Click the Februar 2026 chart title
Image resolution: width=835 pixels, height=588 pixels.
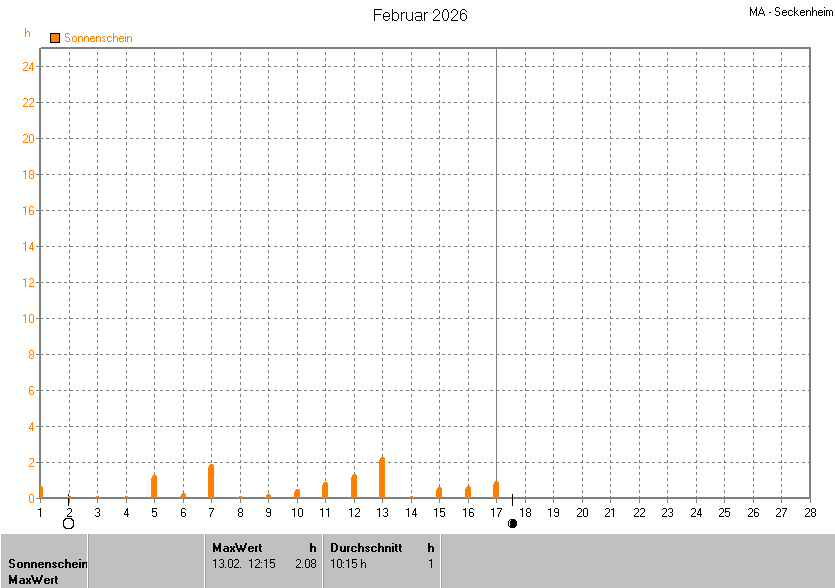(420, 15)
